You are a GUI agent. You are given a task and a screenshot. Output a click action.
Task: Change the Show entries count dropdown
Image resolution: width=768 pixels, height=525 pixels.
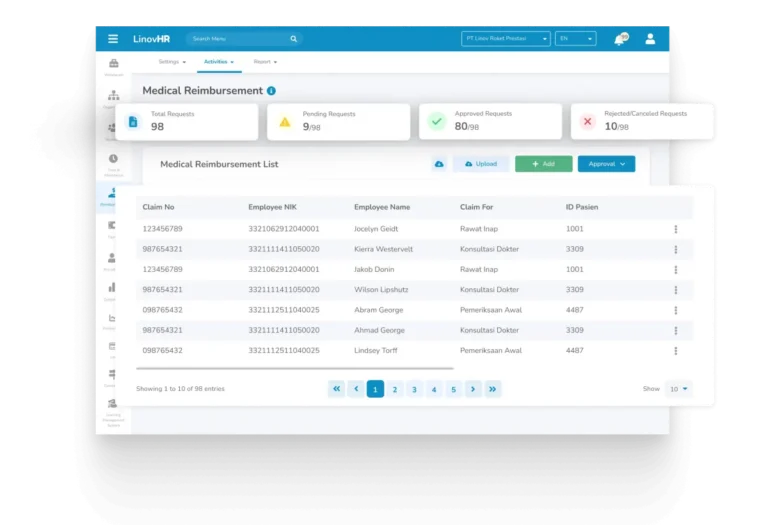[x=678, y=389]
